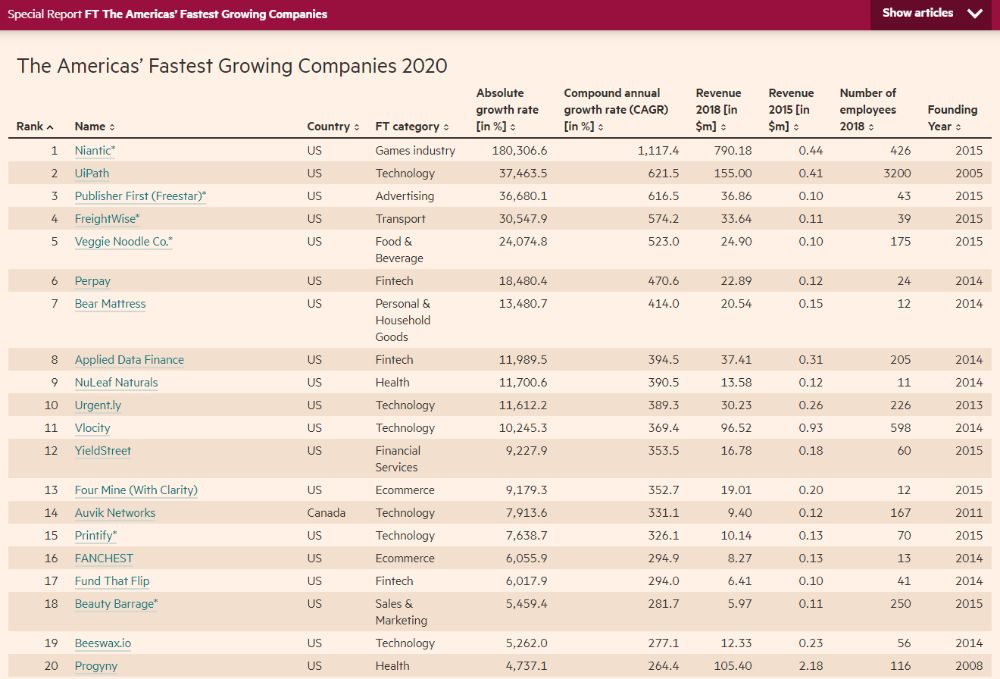
Task: Open the Veggie Noodle Co. link
Action: tap(124, 242)
